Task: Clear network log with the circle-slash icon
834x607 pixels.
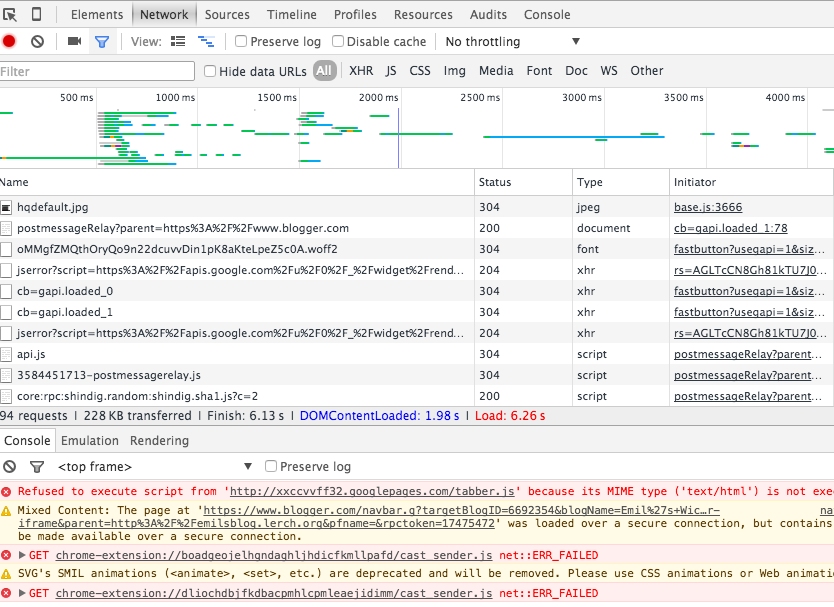Action: tap(37, 41)
